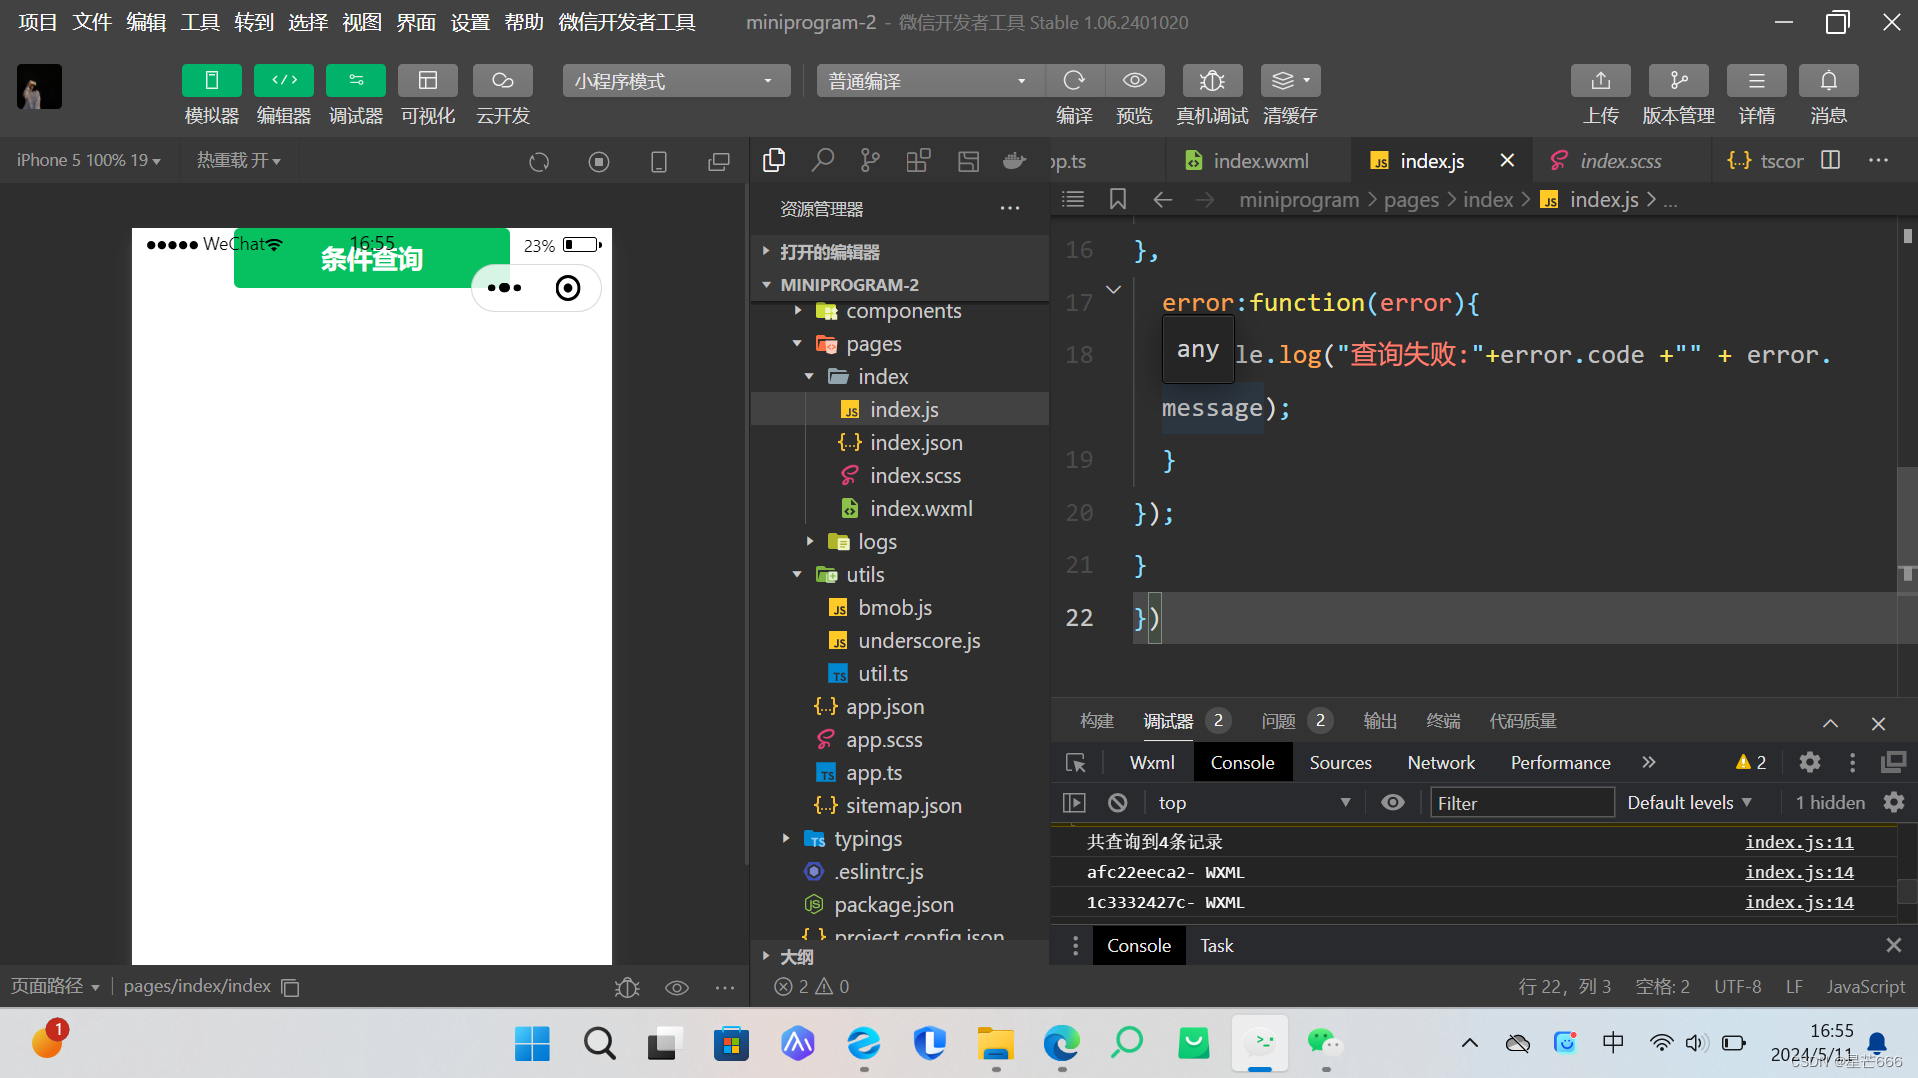Open 版本管理 version management
This screenshot has width=1918, height=1078.
click(x=1677, y=80)
